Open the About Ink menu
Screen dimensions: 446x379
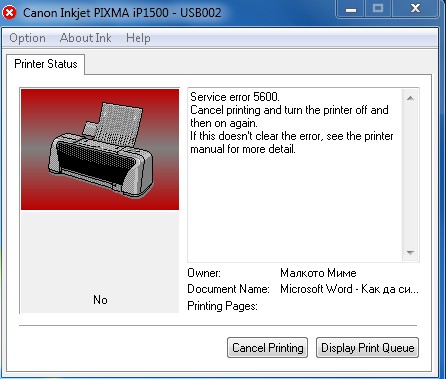coord(86,38)
